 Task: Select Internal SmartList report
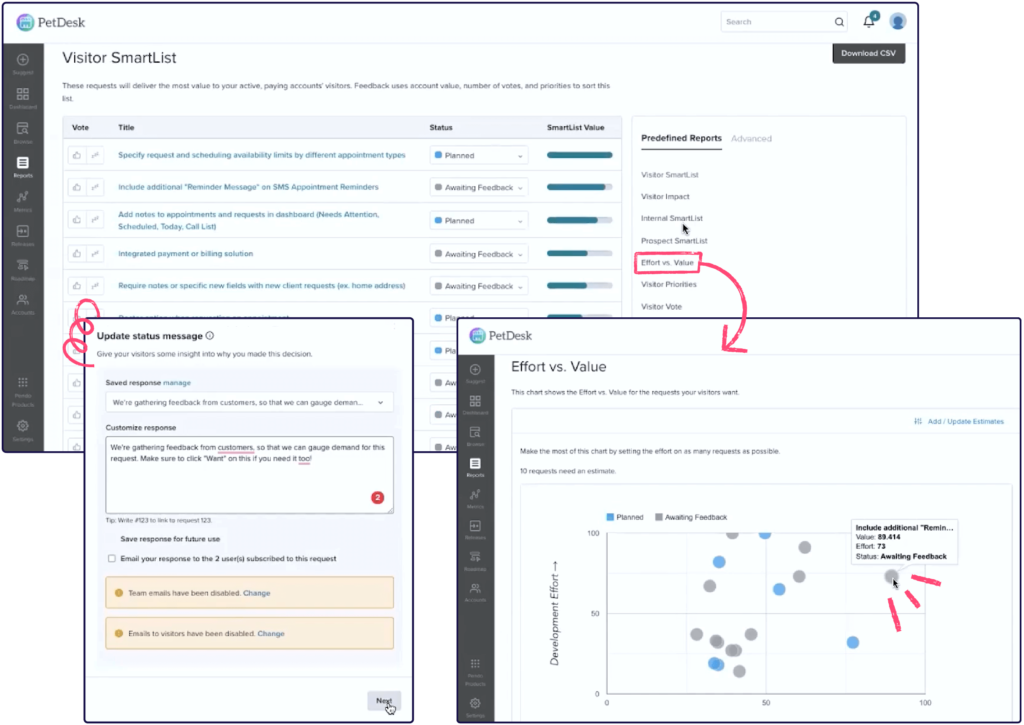[671, 219]
